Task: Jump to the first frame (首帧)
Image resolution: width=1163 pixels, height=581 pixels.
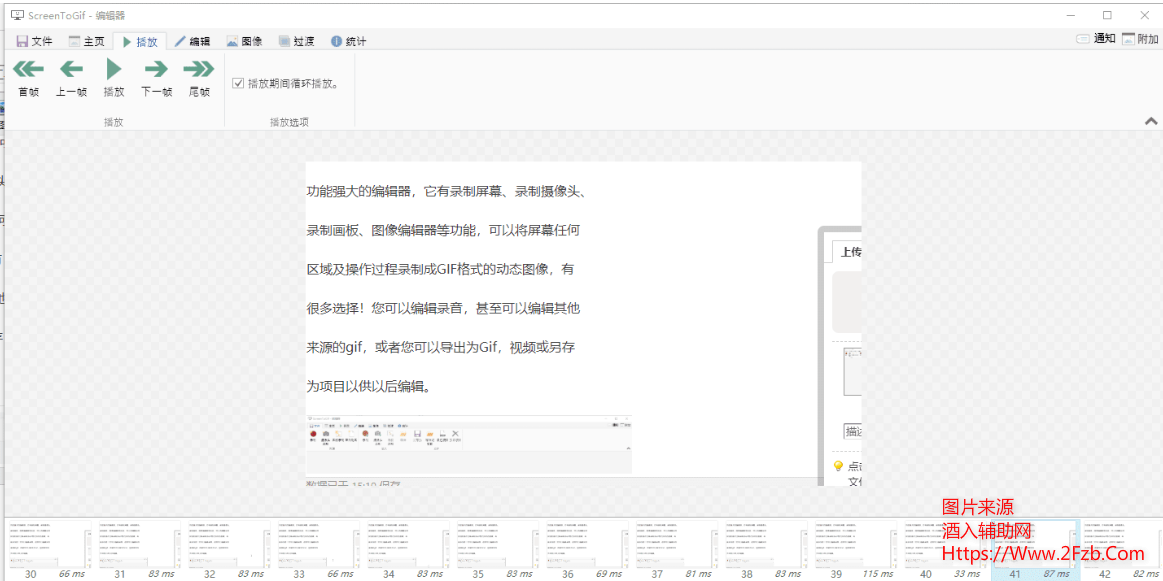Action: pyautogui.click(x=28, y=78)
